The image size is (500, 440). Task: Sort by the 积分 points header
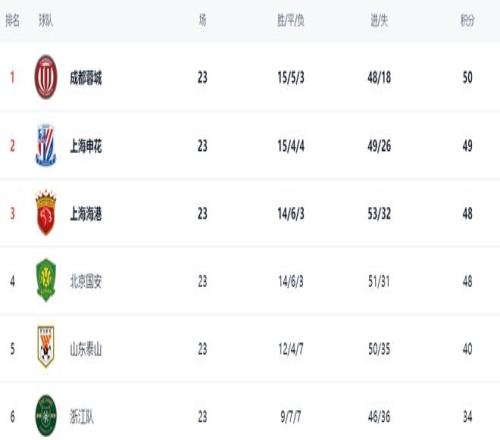[467, 21]
